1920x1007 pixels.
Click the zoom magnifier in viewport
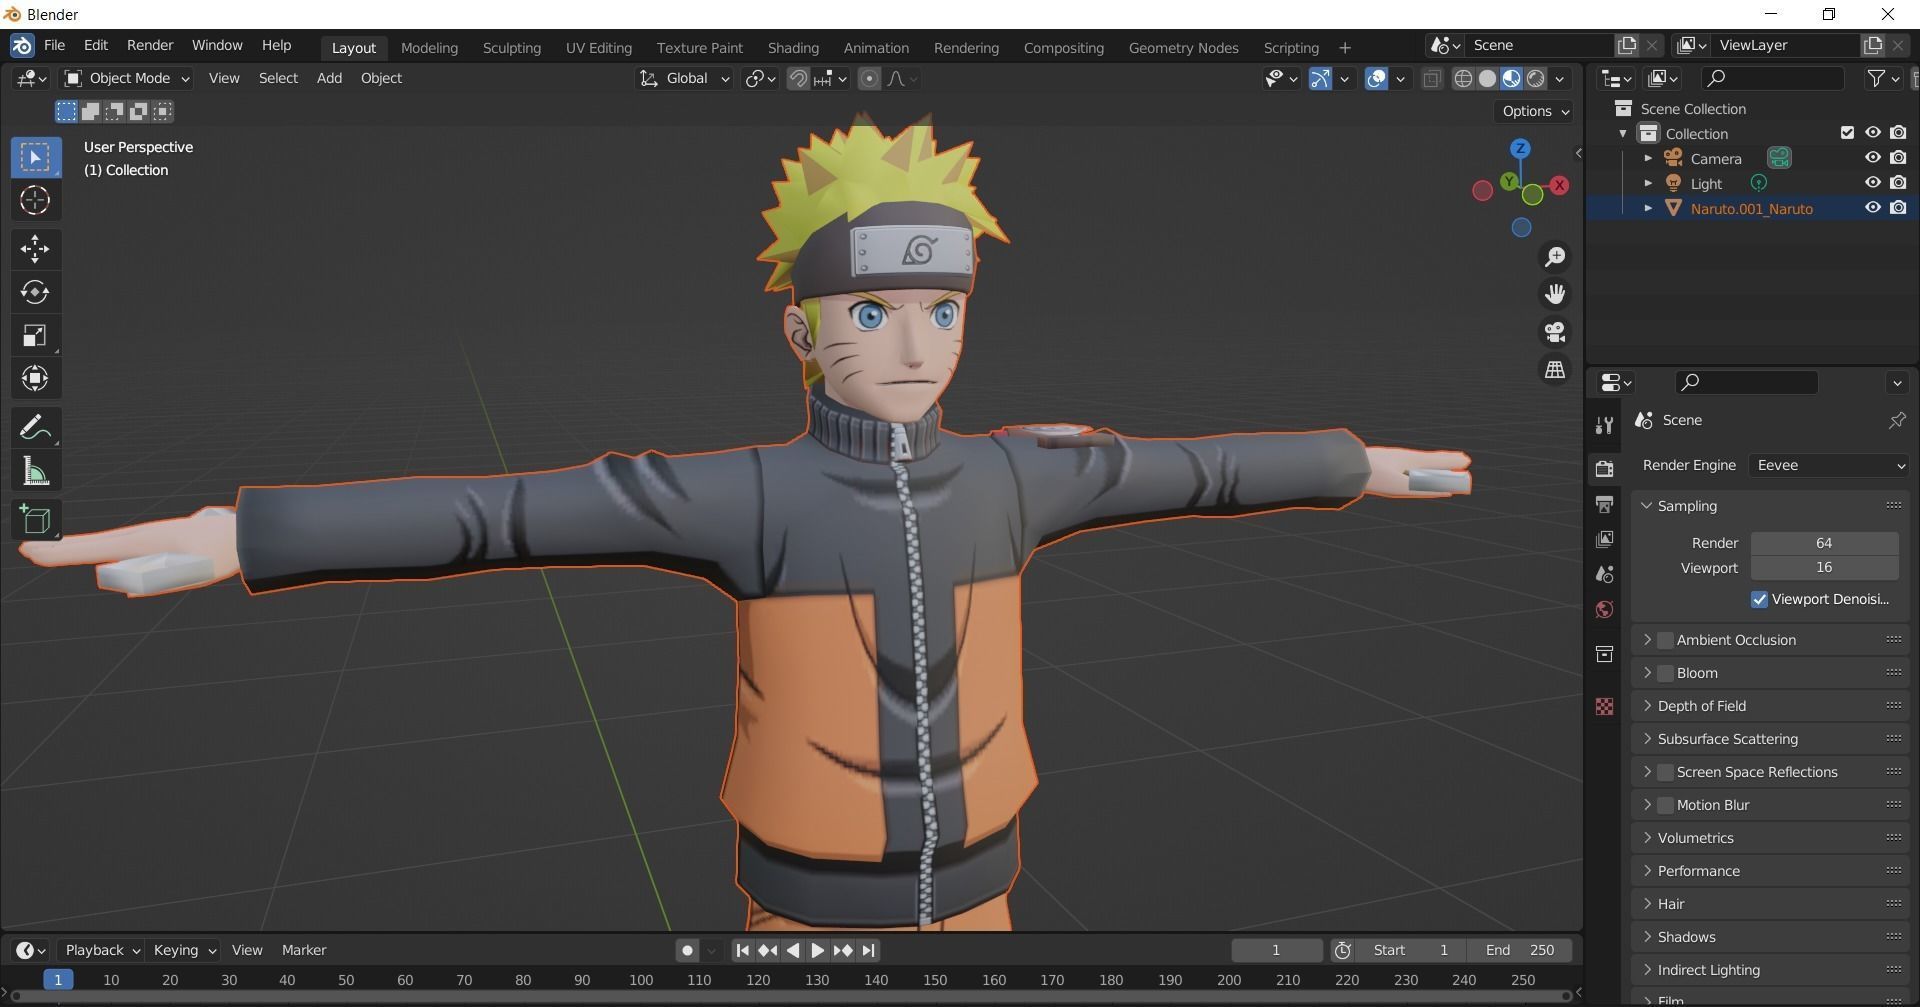1555,257
